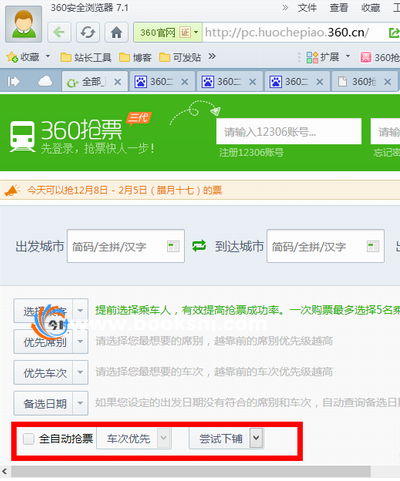The height and width of the screenshot is (481, 400).
Task: Click the user avatar profile picture
Action: [23, 24]
